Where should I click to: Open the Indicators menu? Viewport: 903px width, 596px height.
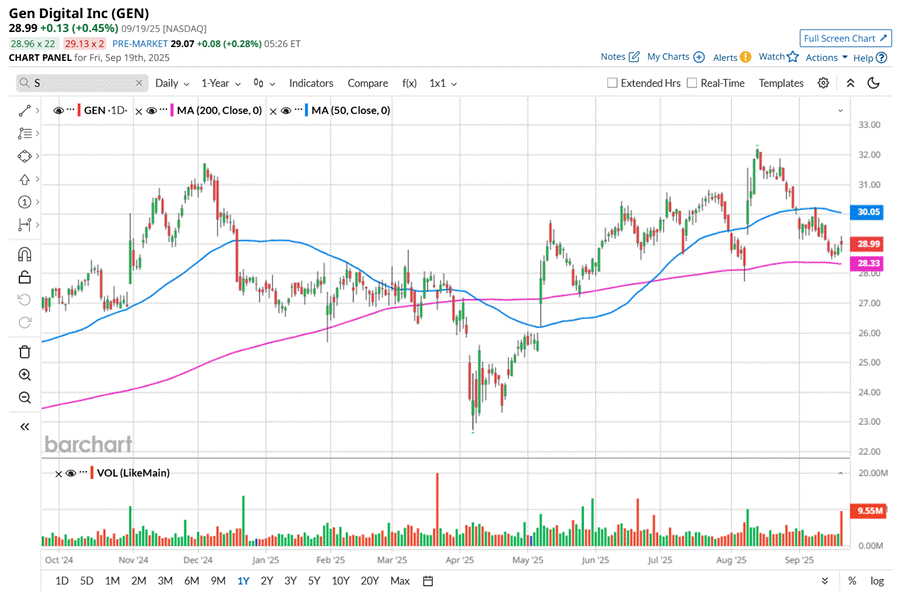point(311,83)
